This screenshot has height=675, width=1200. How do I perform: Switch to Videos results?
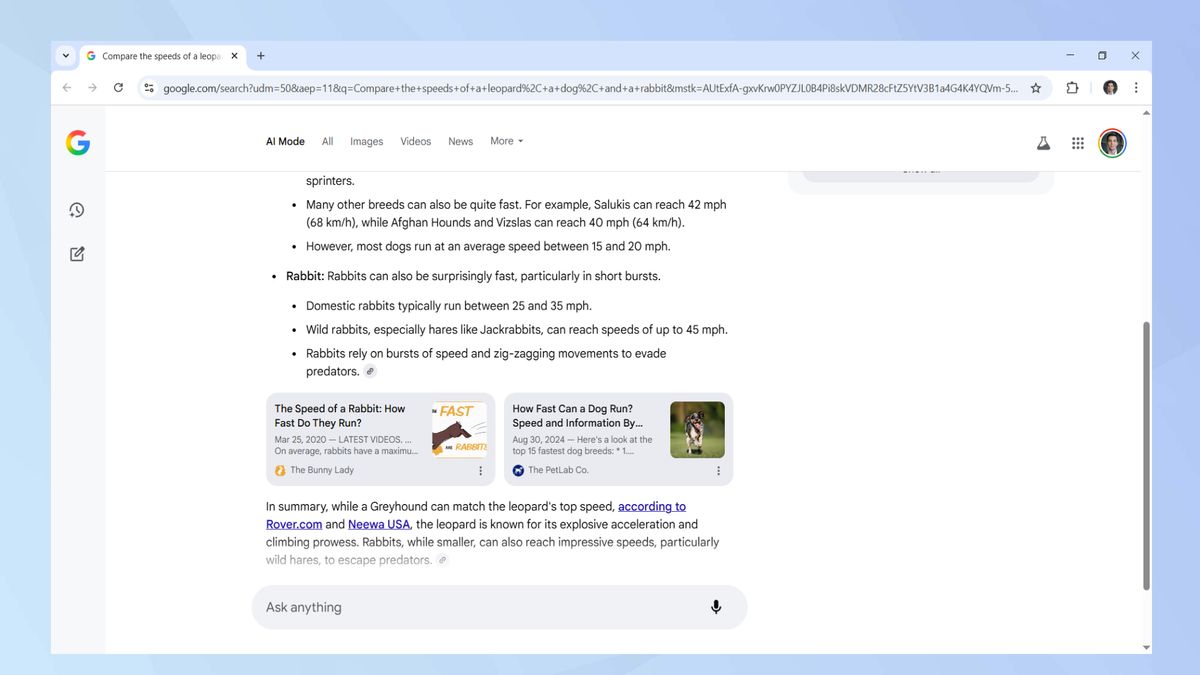point(415,141)
